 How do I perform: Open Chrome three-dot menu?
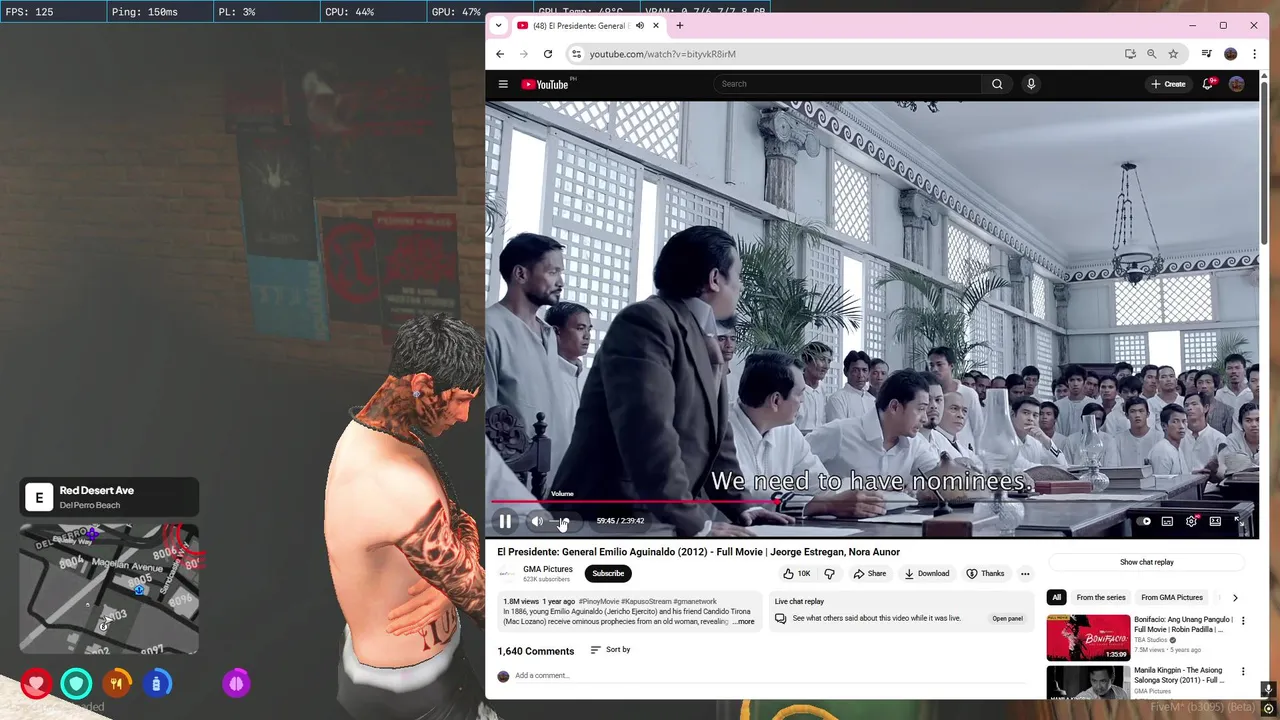click(1254, 54)
